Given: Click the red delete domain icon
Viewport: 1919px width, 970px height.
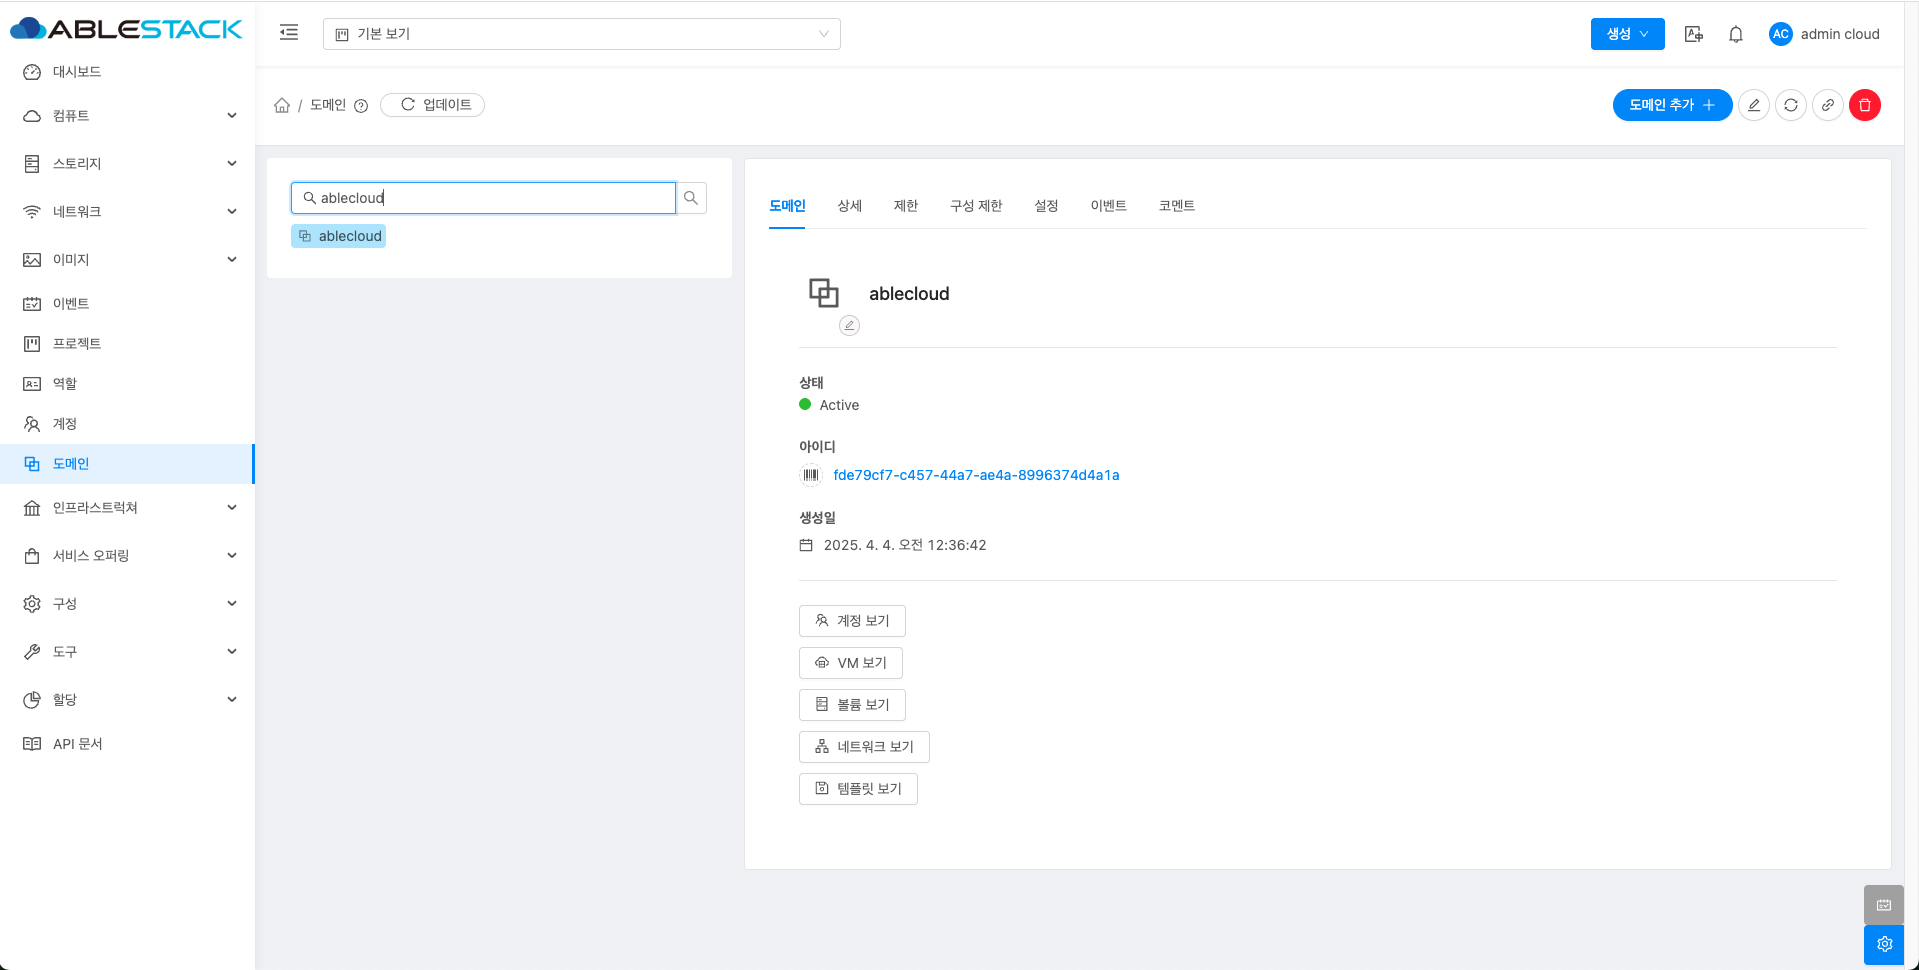Looking at the screenshot, I should point(1864,105).
